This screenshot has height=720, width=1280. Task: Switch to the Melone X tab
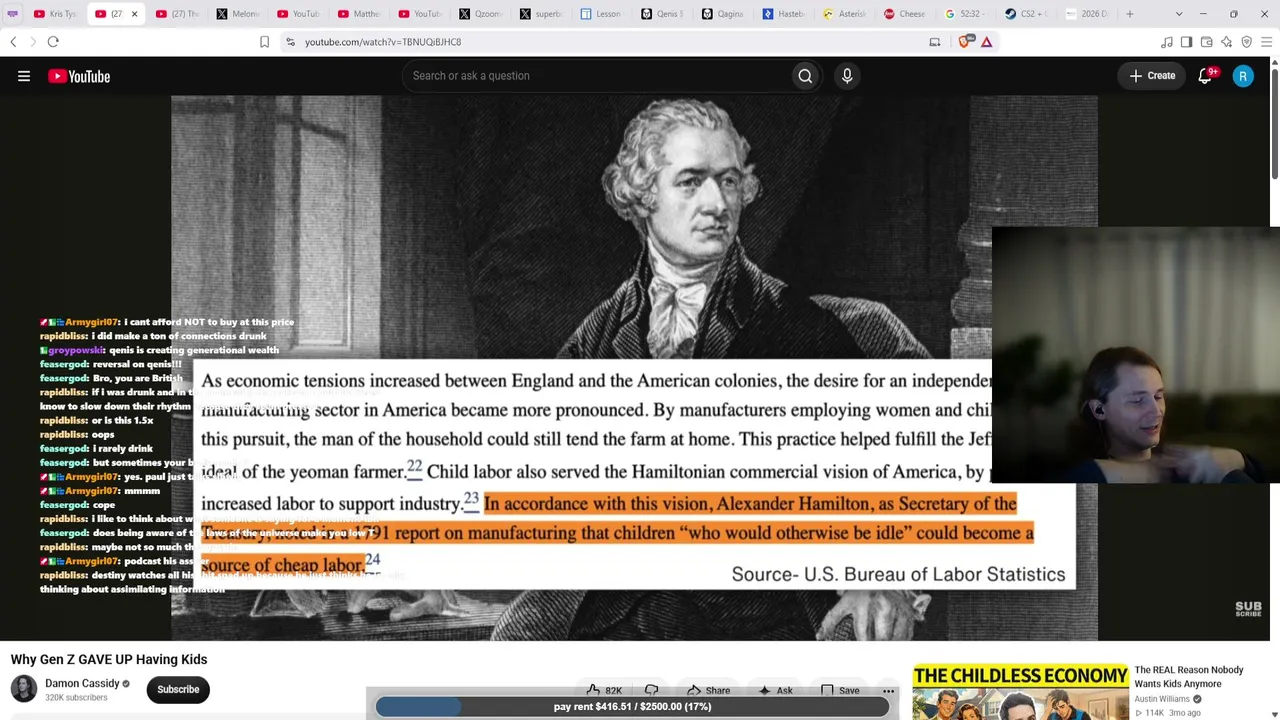coord(237,14)
